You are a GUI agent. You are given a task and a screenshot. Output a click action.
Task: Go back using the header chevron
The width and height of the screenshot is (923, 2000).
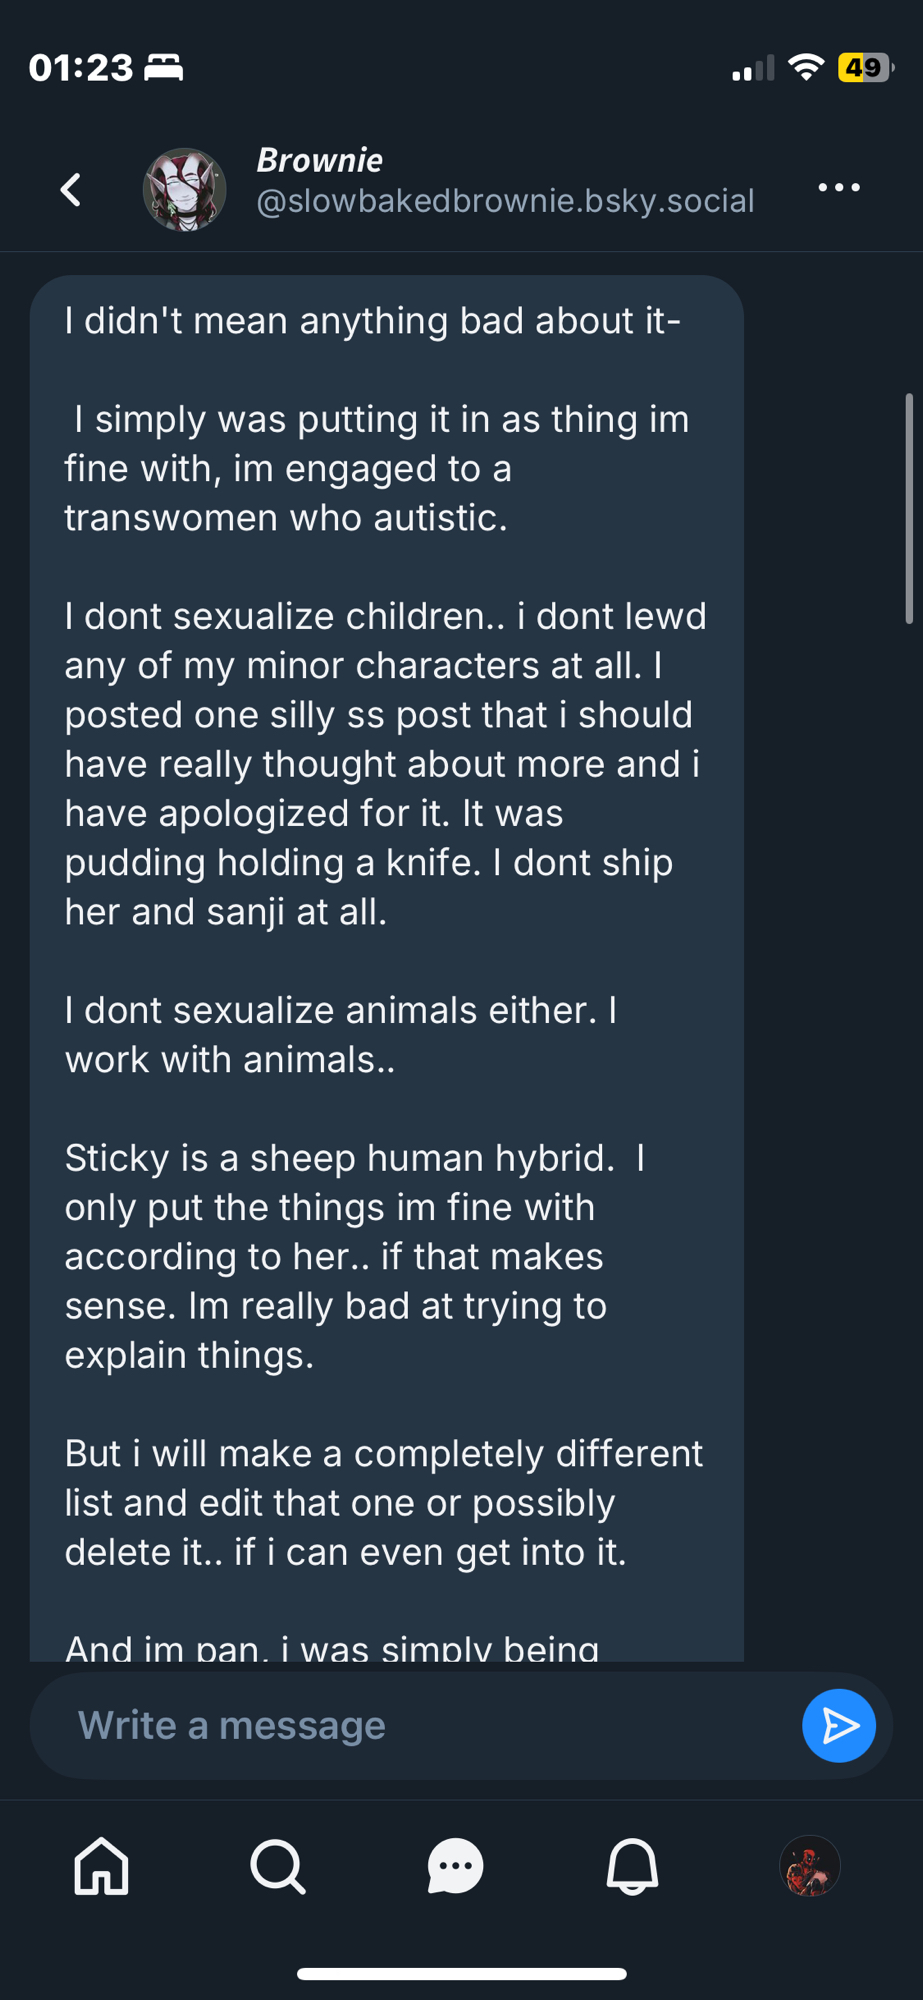point(70,189)
